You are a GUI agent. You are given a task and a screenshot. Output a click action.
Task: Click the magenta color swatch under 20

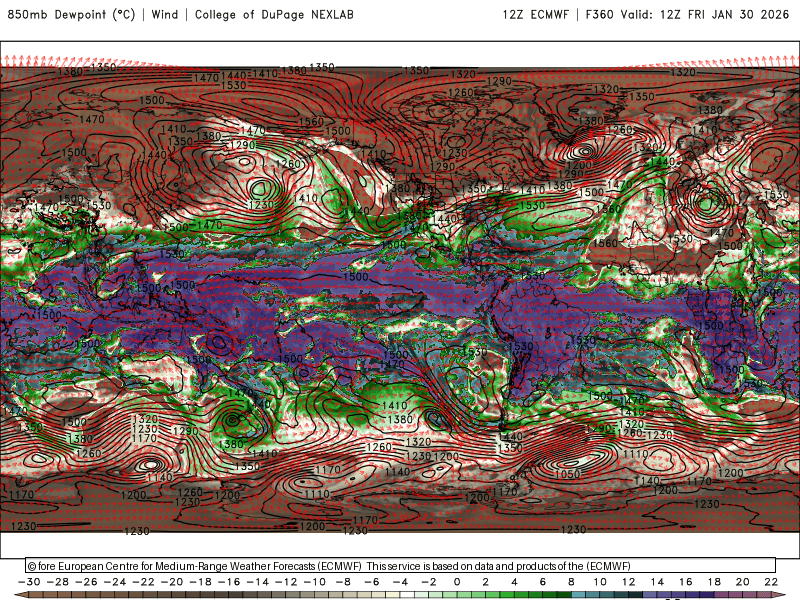click(x=750, y=595)
